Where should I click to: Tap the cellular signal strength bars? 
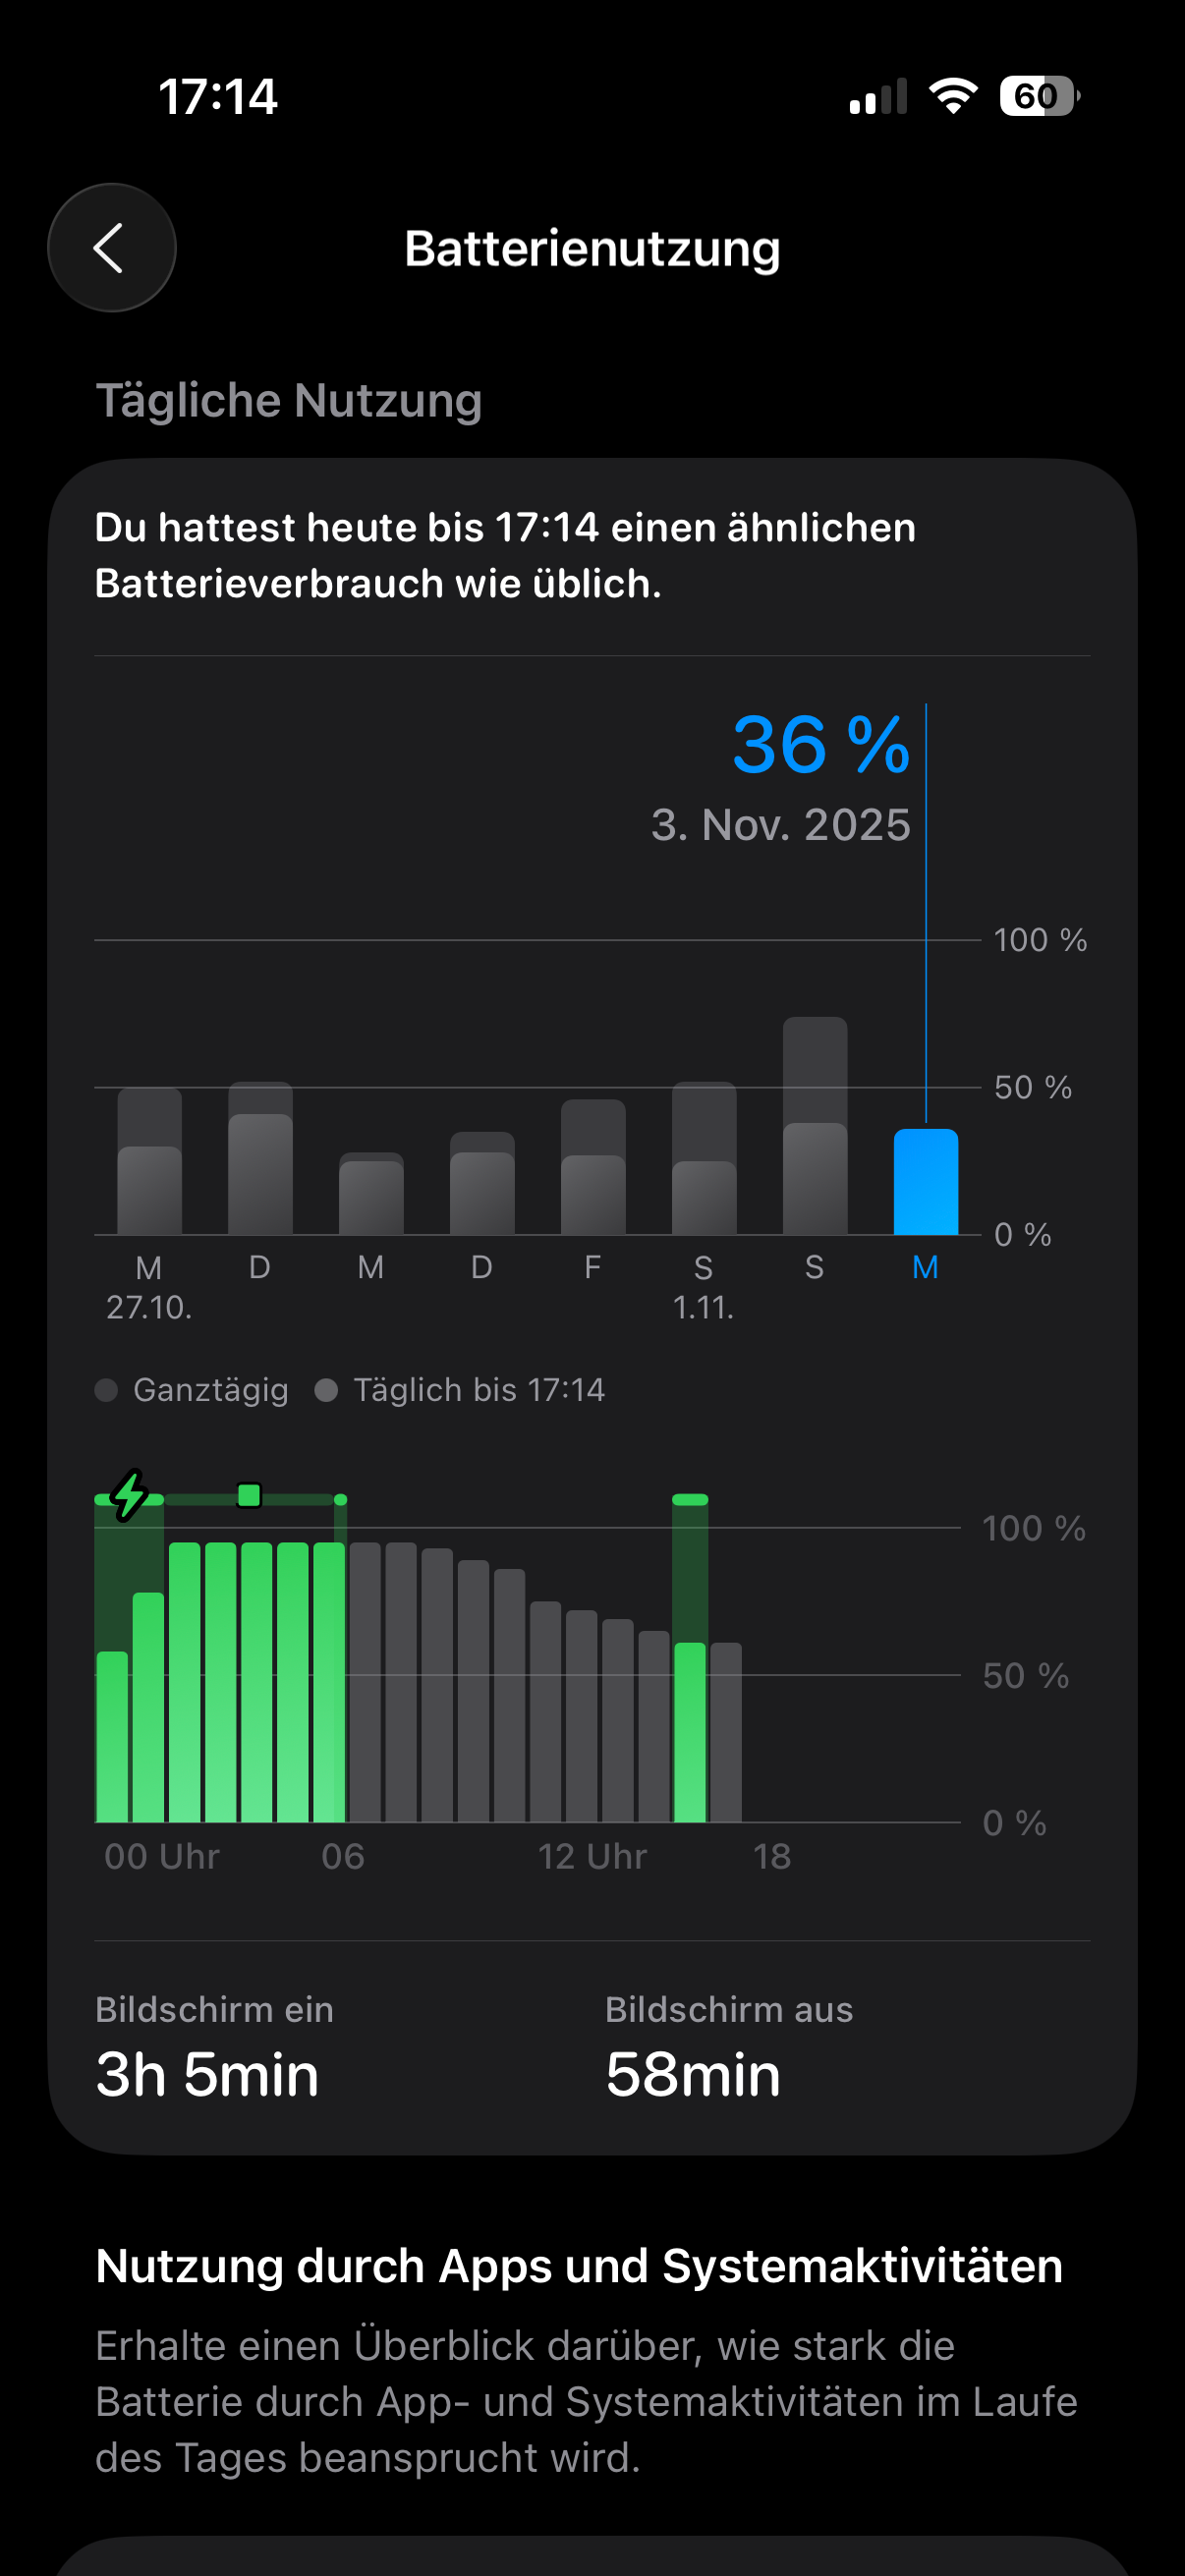point(878,97)
